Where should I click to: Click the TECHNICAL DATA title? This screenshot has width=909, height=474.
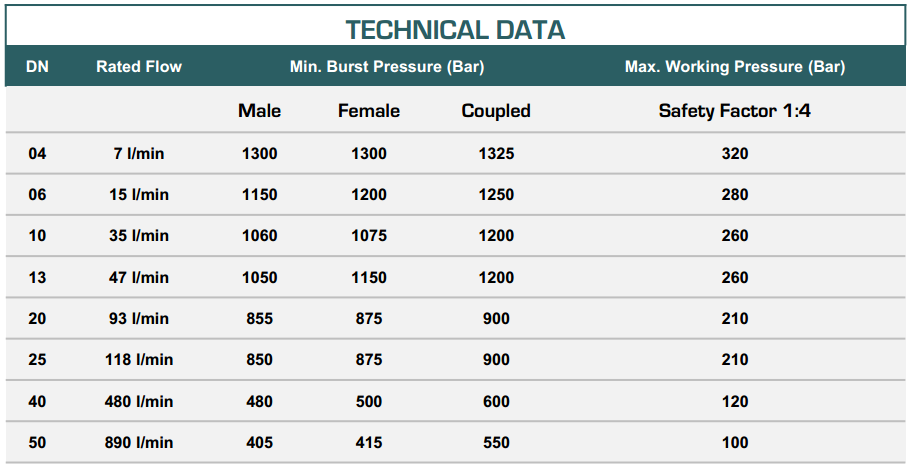coord(455,29)
